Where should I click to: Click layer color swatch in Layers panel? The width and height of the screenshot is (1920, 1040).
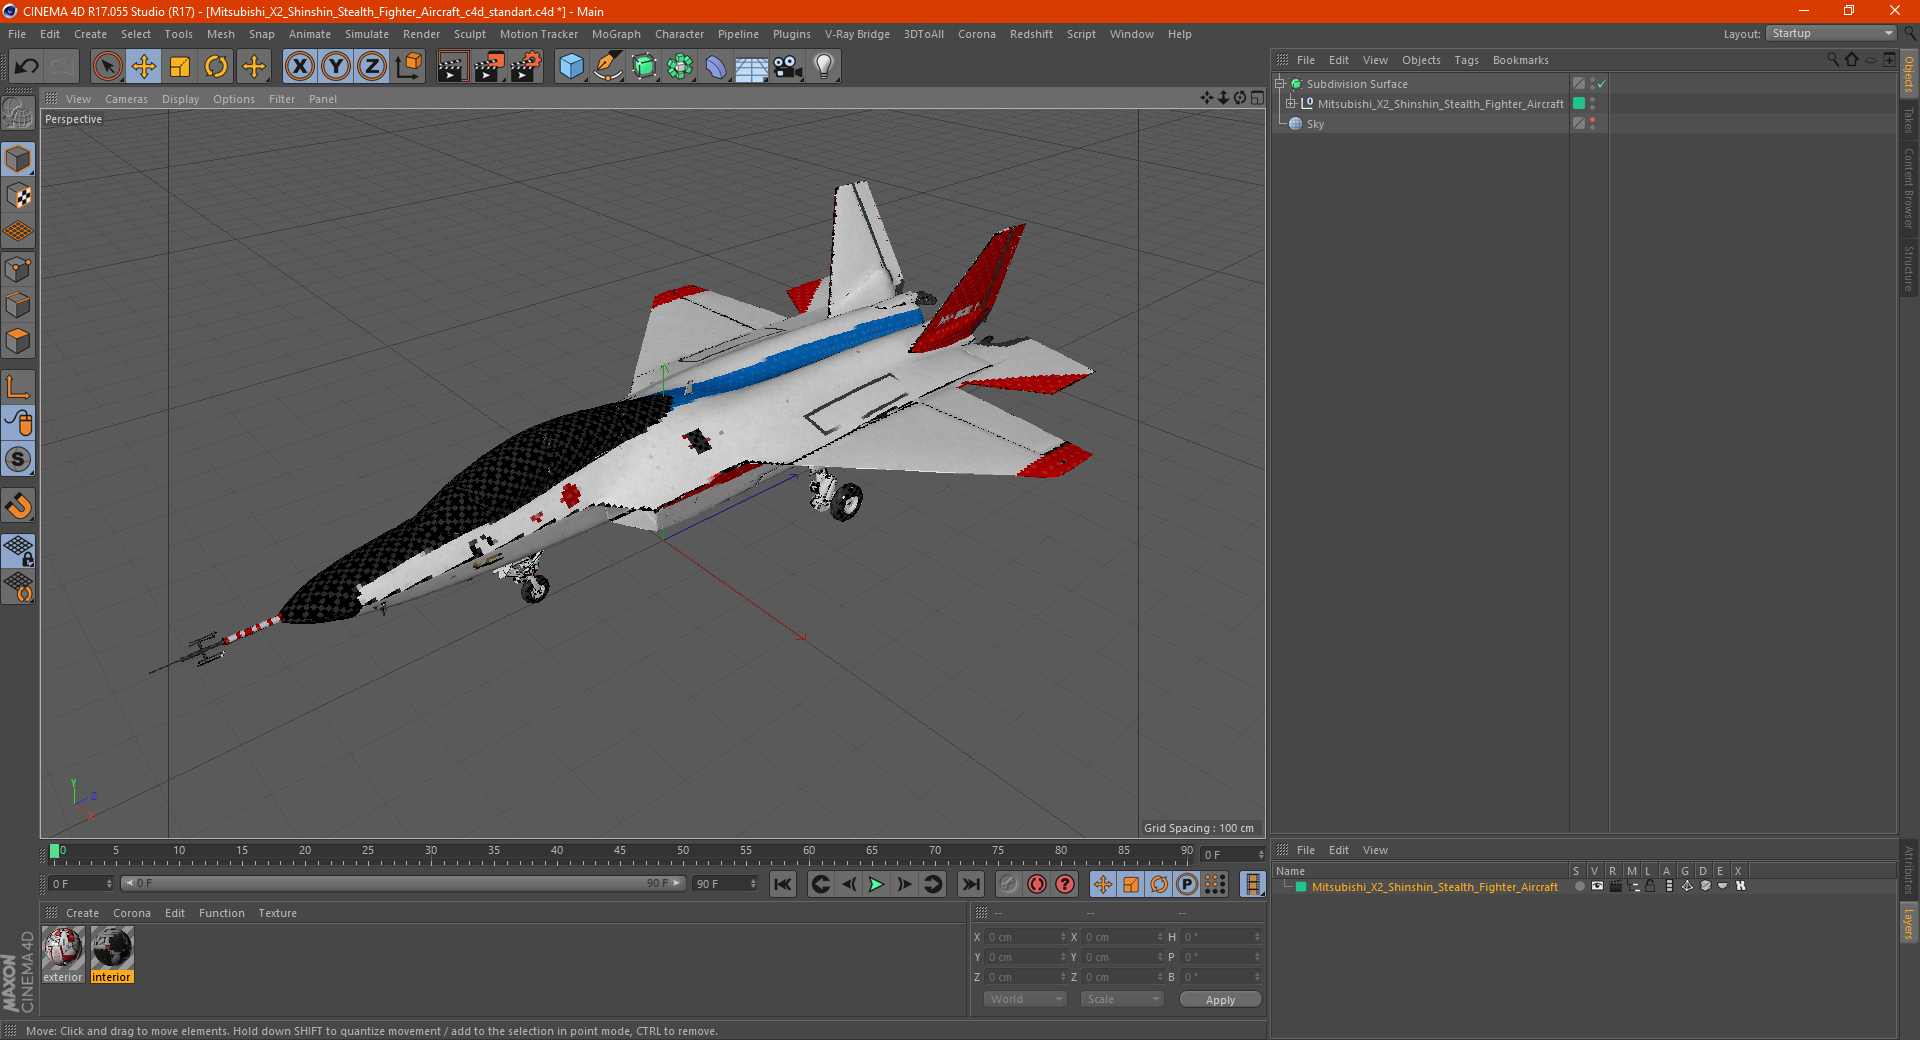1301,887
